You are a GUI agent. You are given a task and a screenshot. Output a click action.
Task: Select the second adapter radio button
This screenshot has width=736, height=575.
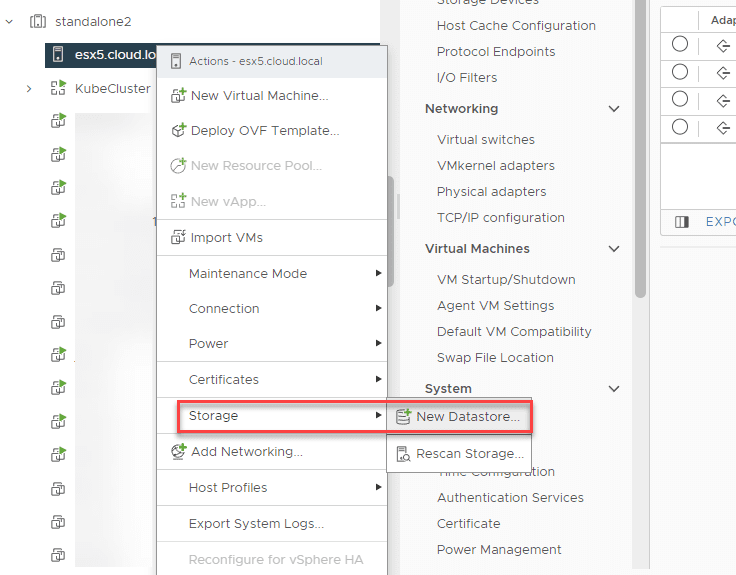point(680,72)
